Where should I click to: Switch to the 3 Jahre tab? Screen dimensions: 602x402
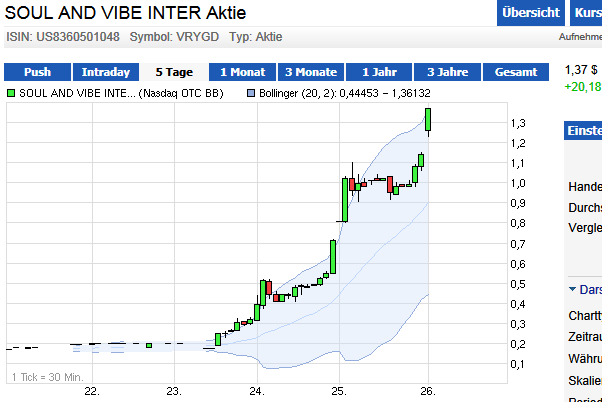click(x=447, y=72)
